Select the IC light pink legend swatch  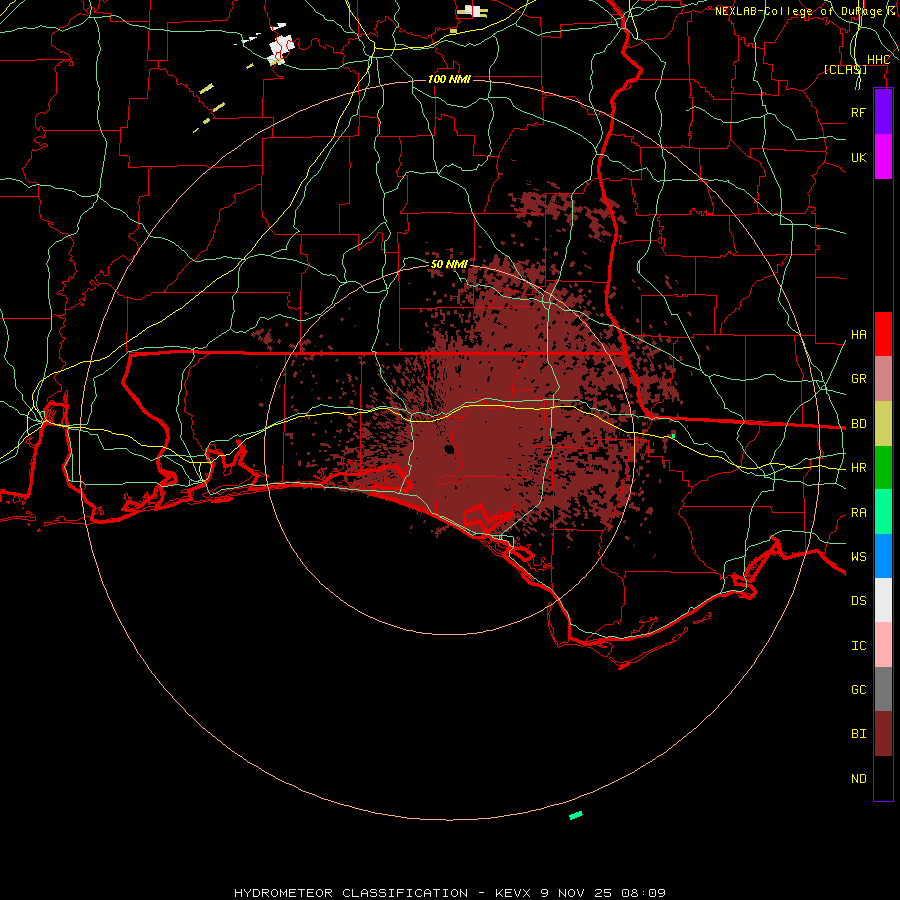(883, 645)
